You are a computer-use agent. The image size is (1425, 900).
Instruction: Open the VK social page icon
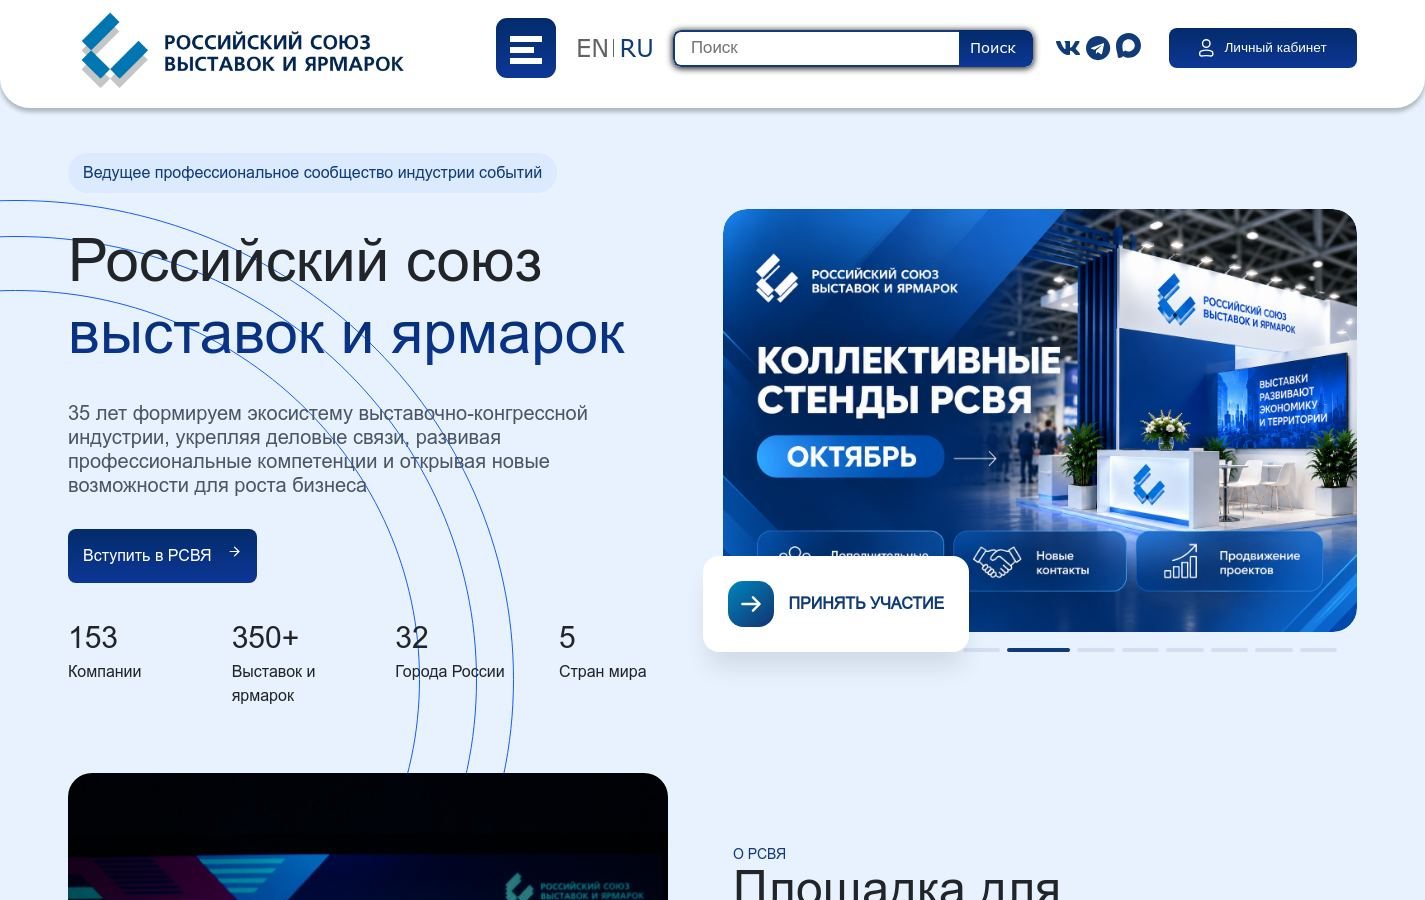pos(1068,47)
